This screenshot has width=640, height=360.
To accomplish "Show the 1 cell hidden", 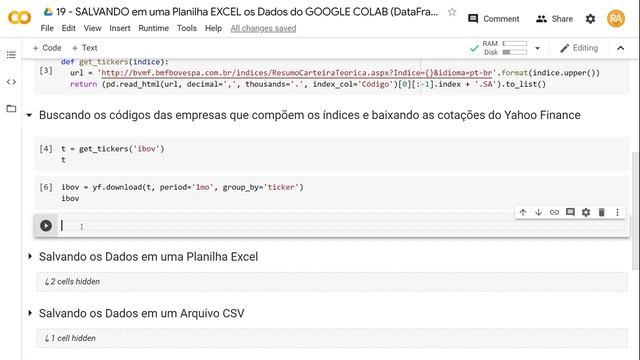I will [x=70, y=338].
